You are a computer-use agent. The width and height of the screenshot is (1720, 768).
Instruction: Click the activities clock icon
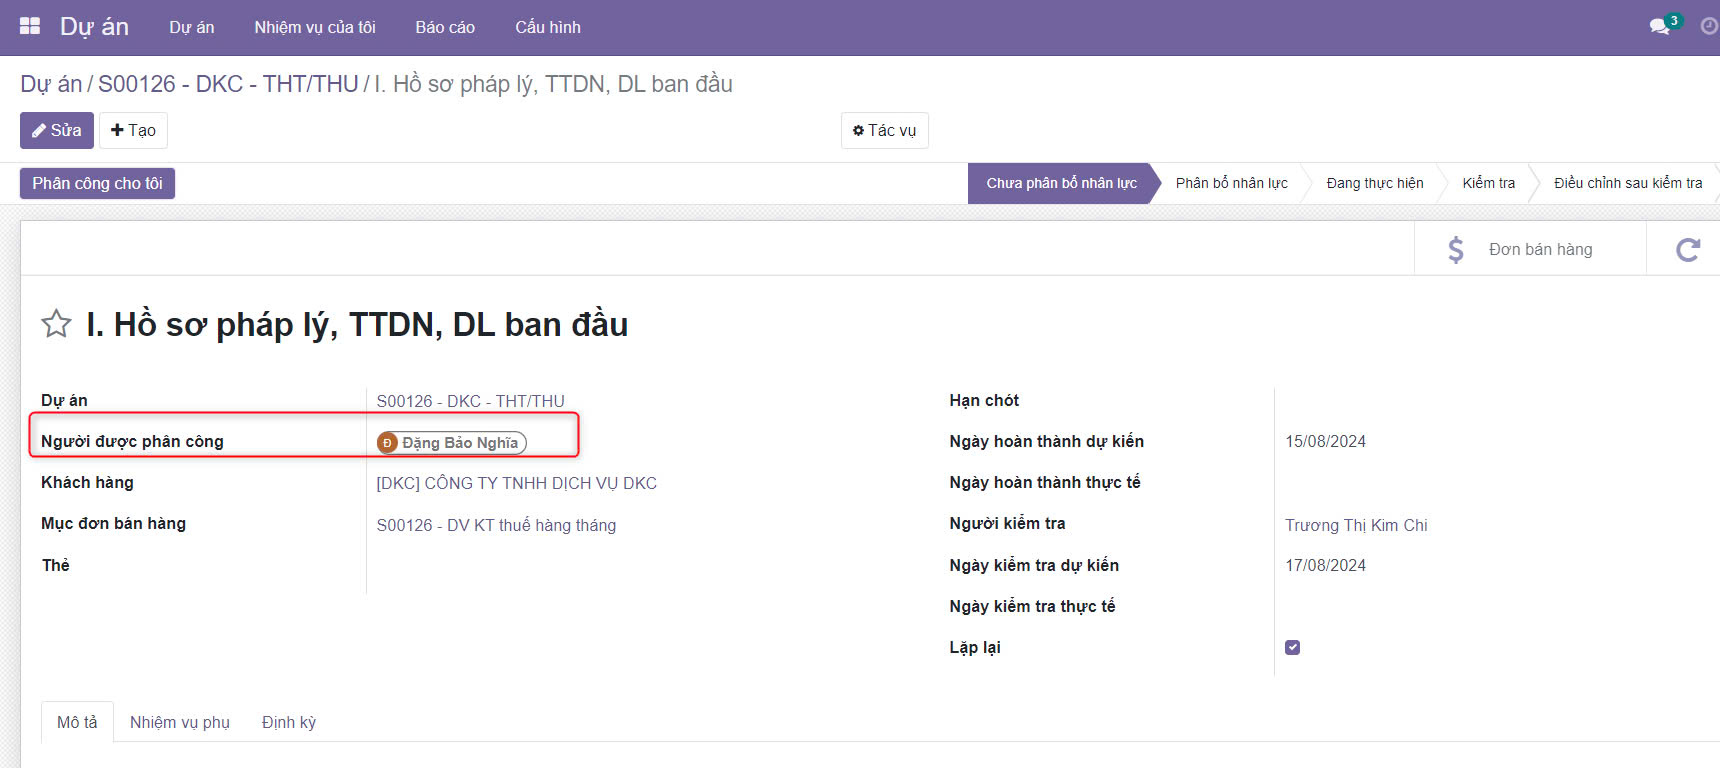point(1709,27)
